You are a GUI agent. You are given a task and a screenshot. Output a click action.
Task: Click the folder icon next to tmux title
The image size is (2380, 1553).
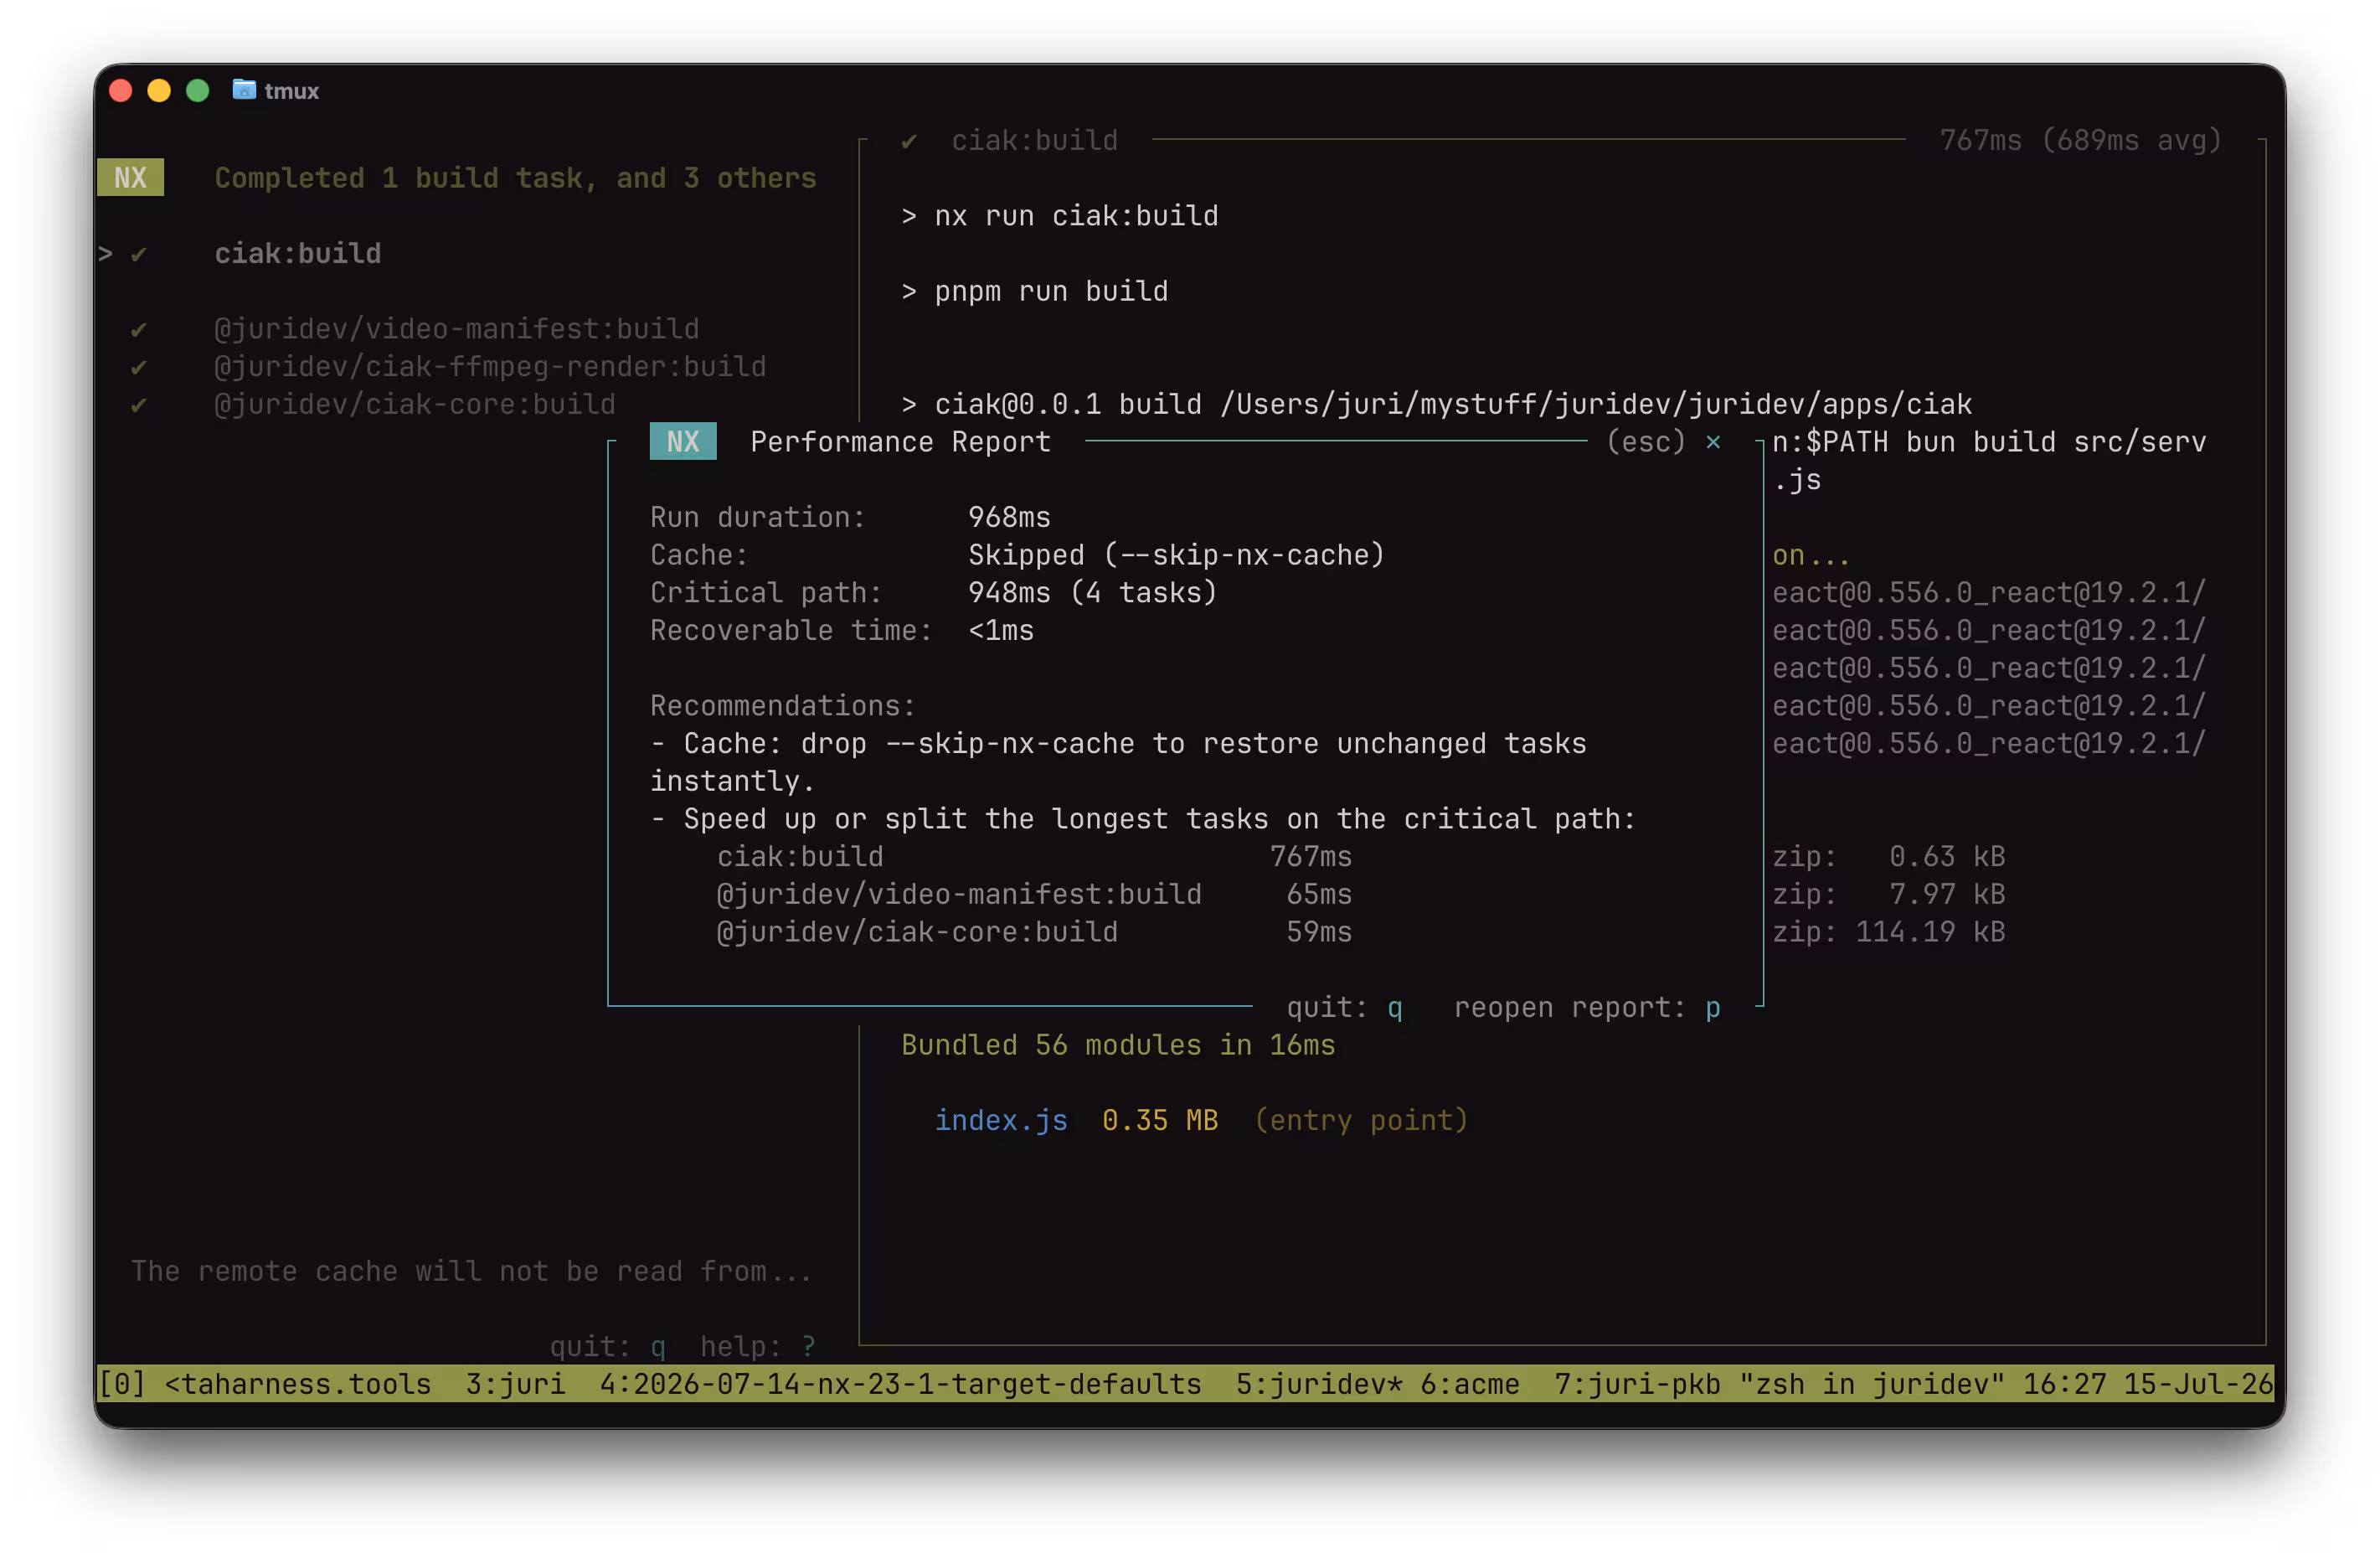click(244, 90)
